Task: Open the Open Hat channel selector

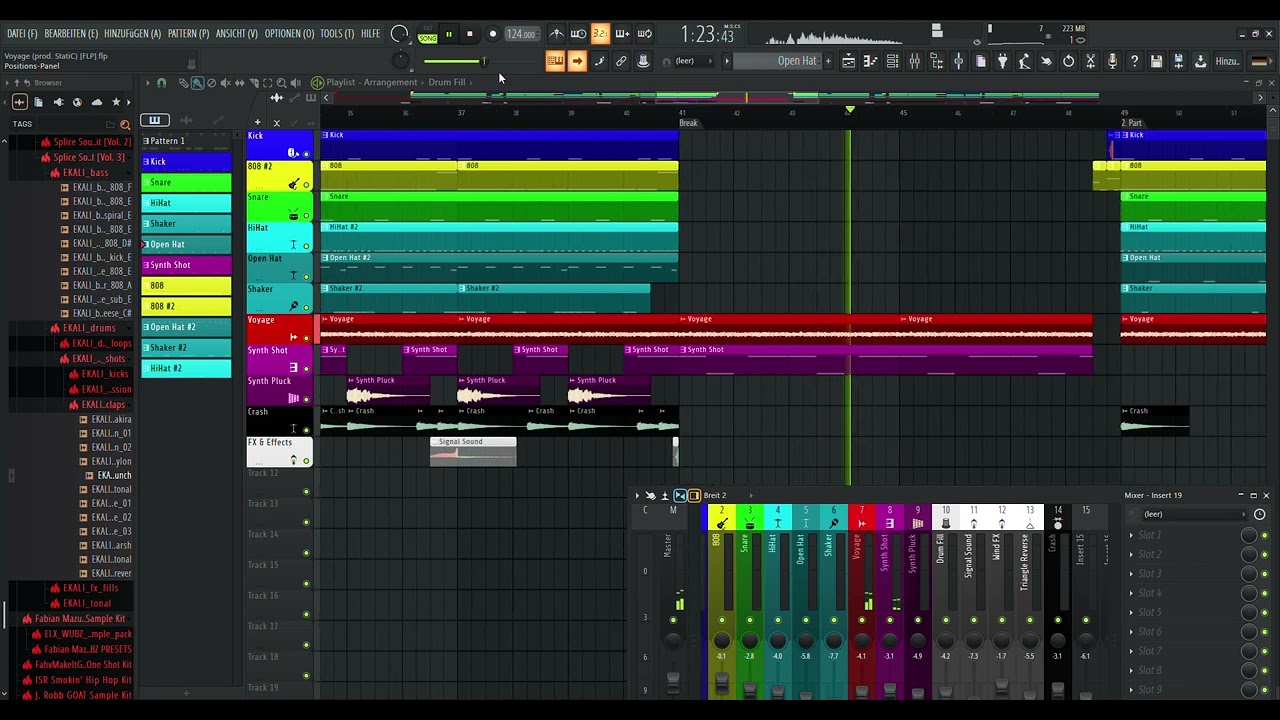Action: click(778, 61)
